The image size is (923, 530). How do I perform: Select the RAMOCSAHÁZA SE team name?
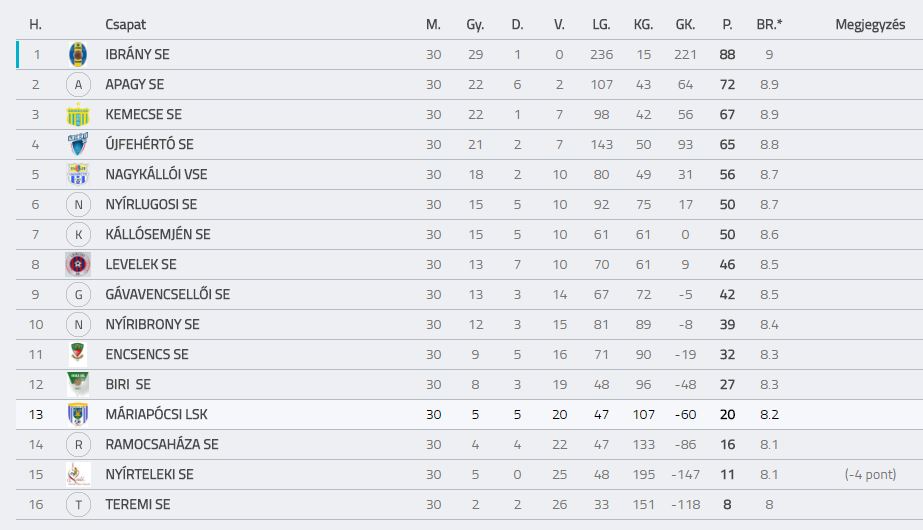(162, 445)
